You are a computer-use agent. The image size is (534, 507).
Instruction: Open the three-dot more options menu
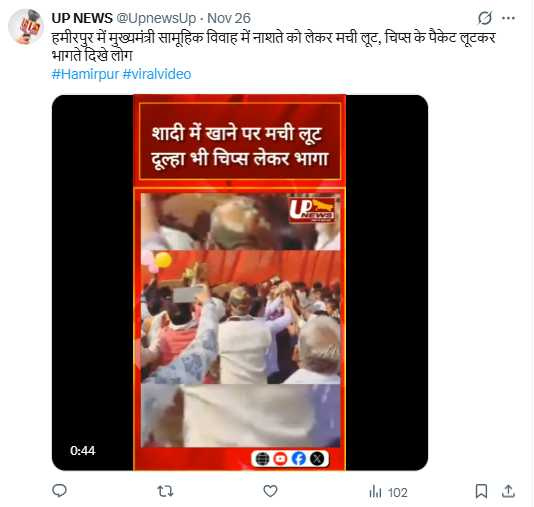(508, 18)
